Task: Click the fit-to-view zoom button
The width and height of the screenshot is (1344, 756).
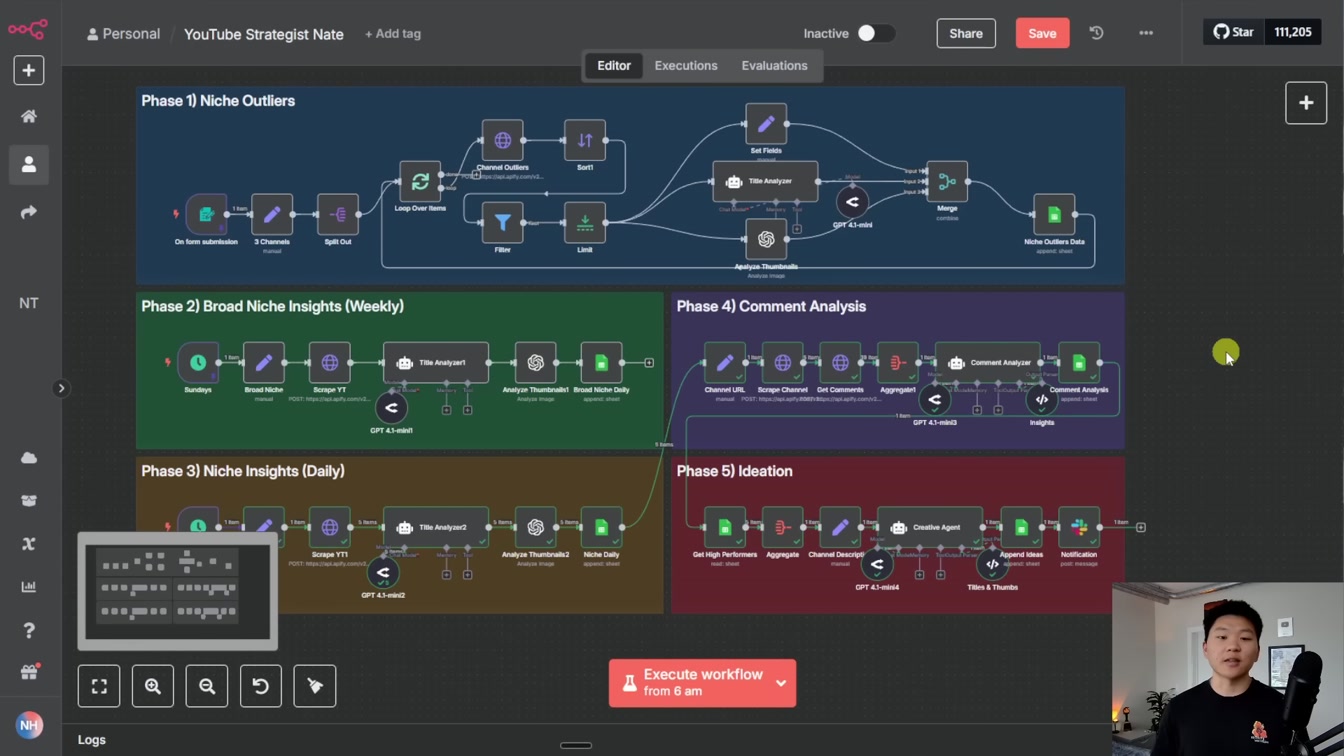Action: [99, 686]
